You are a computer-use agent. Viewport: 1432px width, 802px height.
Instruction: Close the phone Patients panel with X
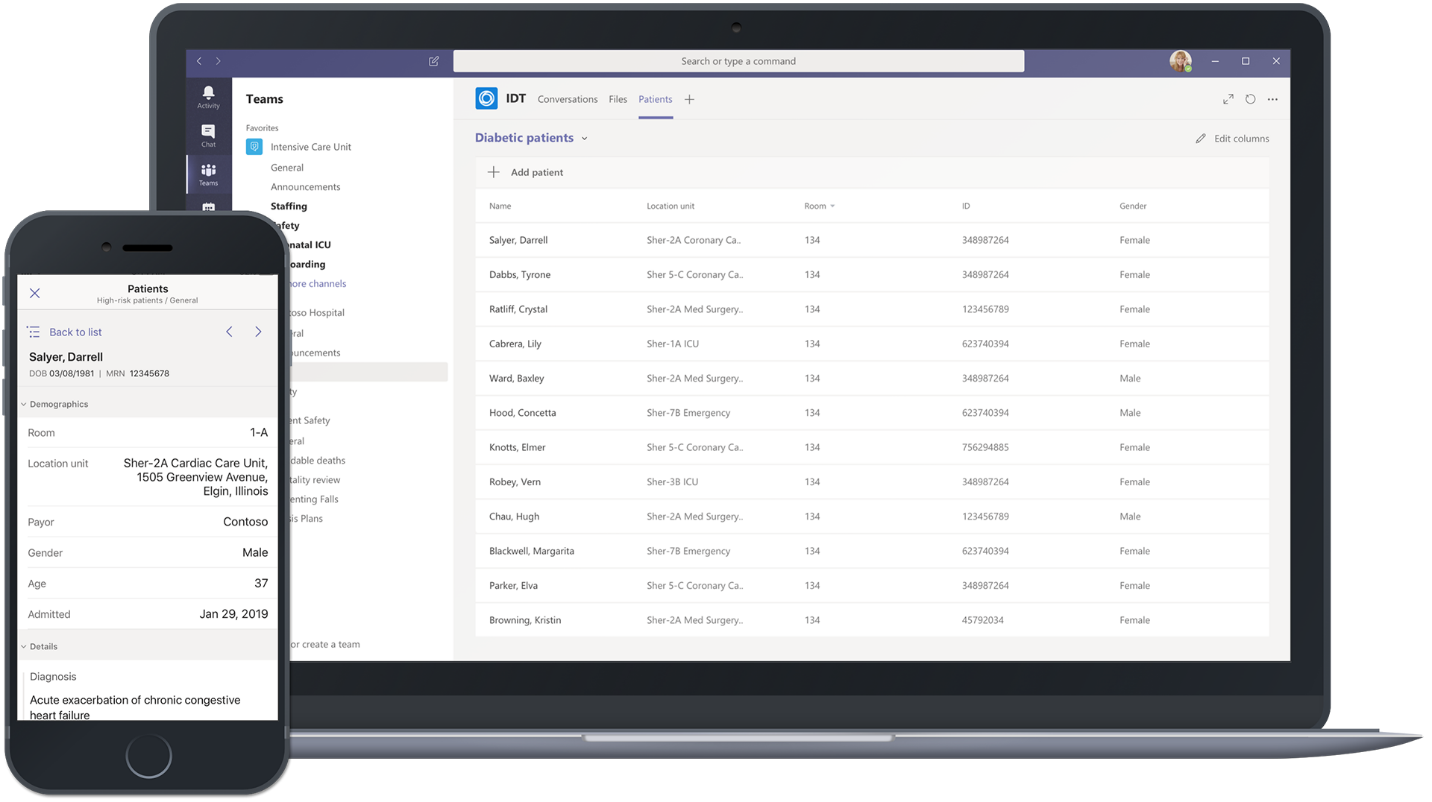pos(35,293)
